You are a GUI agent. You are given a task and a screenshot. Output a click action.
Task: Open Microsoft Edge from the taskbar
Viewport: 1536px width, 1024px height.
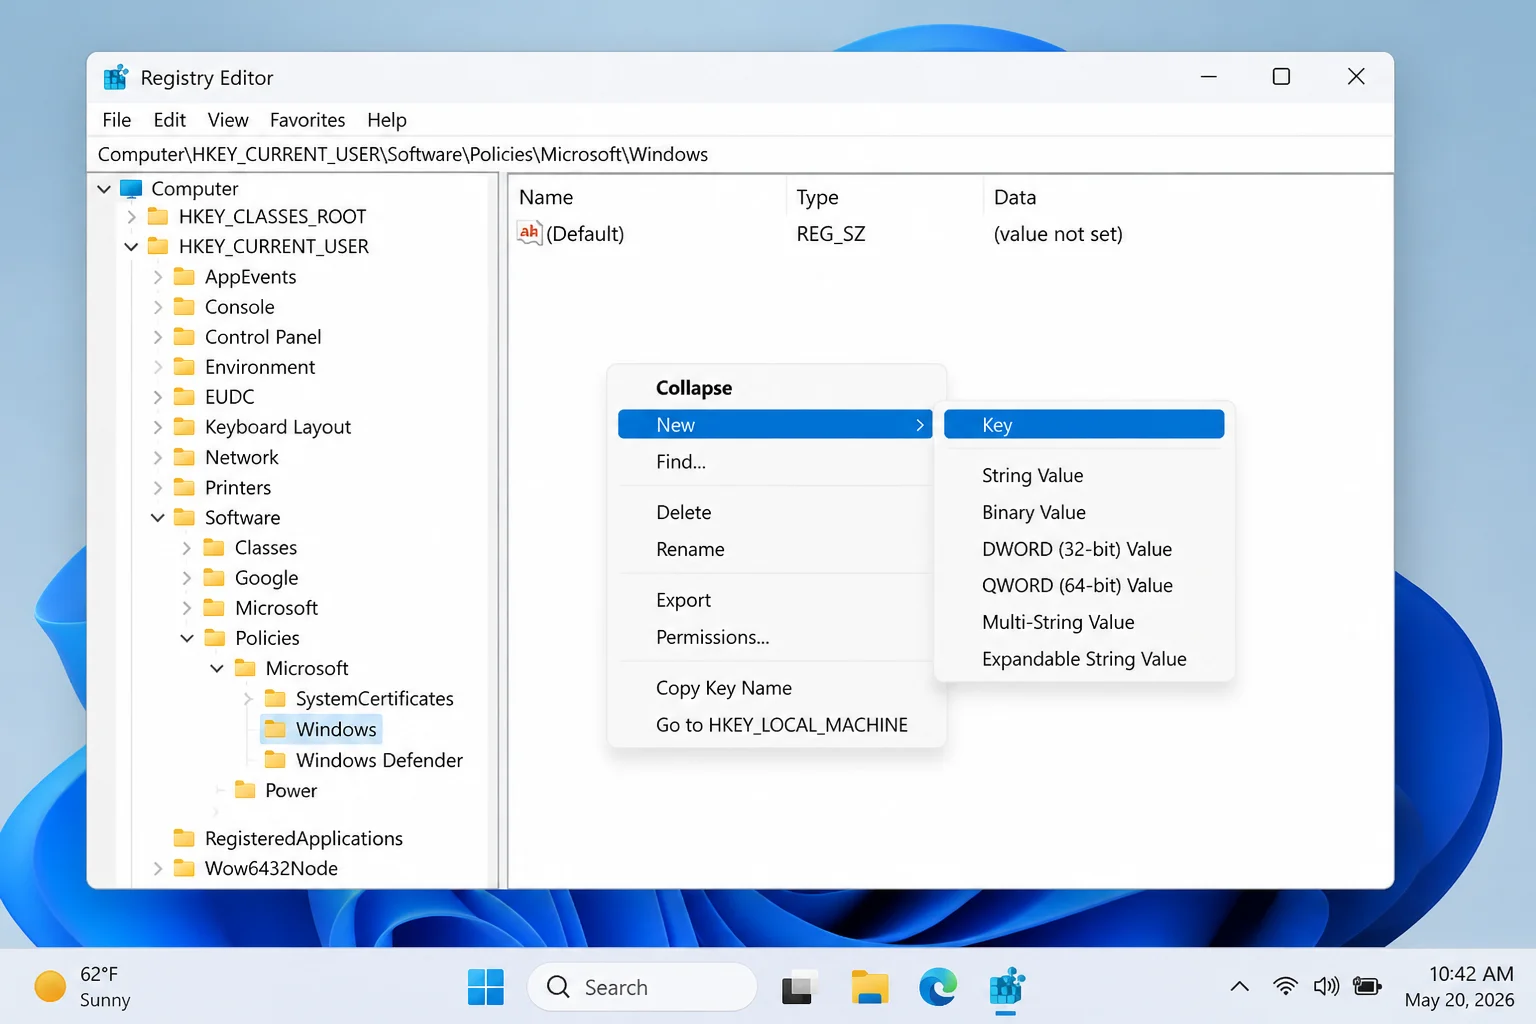(938, 987)
